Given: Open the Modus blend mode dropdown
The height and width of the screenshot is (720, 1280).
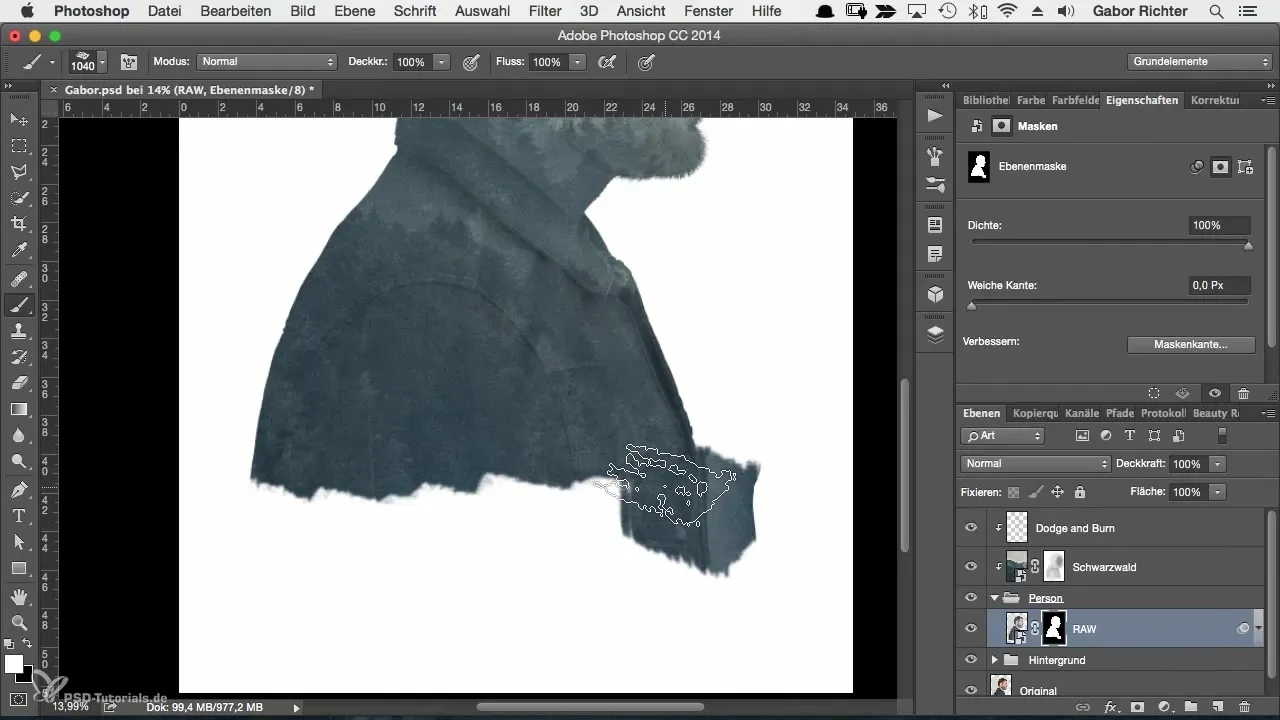Looking at the screenshot, I should point(267,62).
